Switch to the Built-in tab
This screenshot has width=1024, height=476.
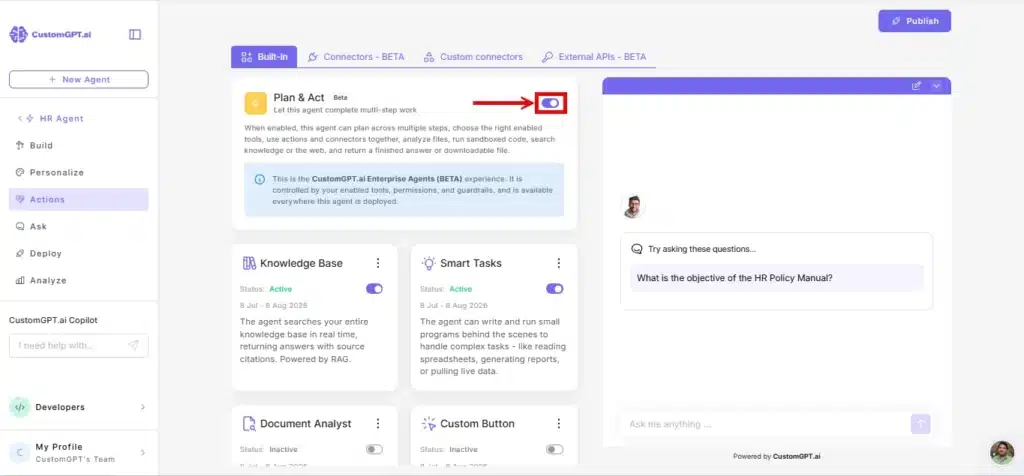click(x=264, y=57)
